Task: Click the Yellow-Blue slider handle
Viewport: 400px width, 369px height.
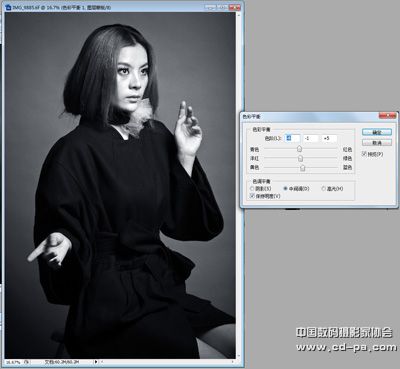Action: pos(302,167)
